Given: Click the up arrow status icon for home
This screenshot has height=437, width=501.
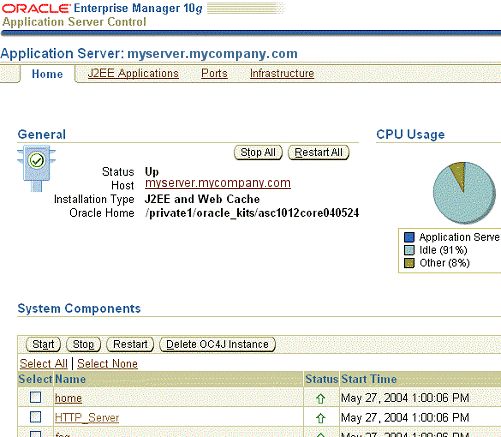Looking at the screenshot, I should (x=321, y=398).
